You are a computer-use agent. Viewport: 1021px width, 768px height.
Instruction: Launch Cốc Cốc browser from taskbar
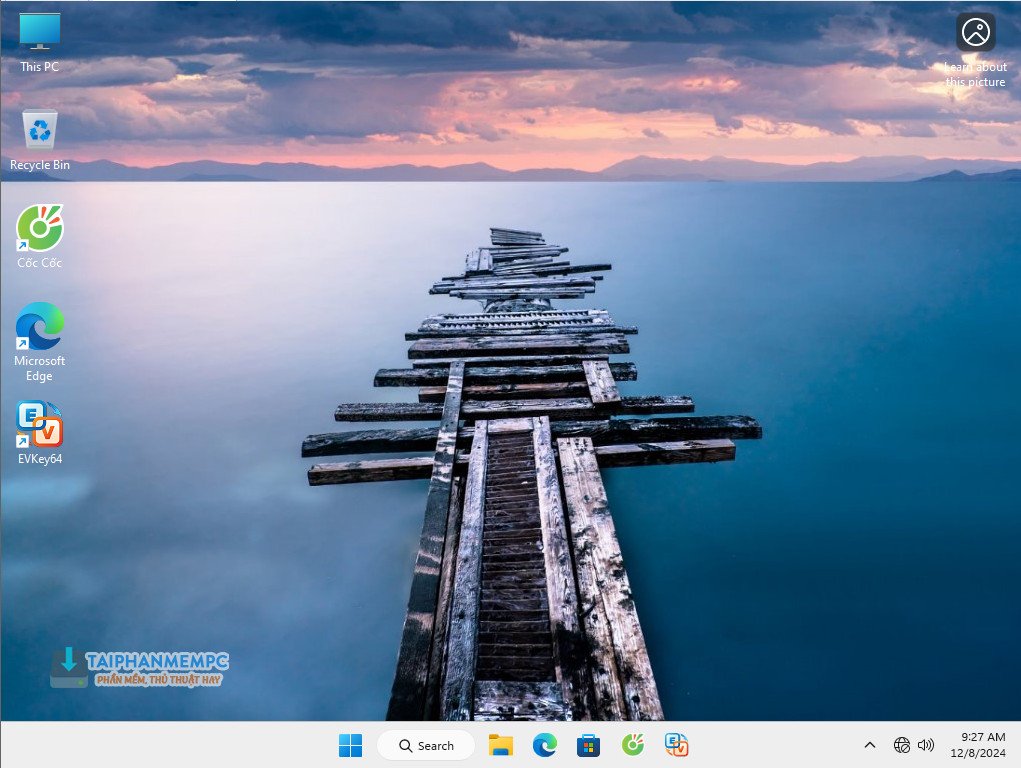tap(632, 745)
